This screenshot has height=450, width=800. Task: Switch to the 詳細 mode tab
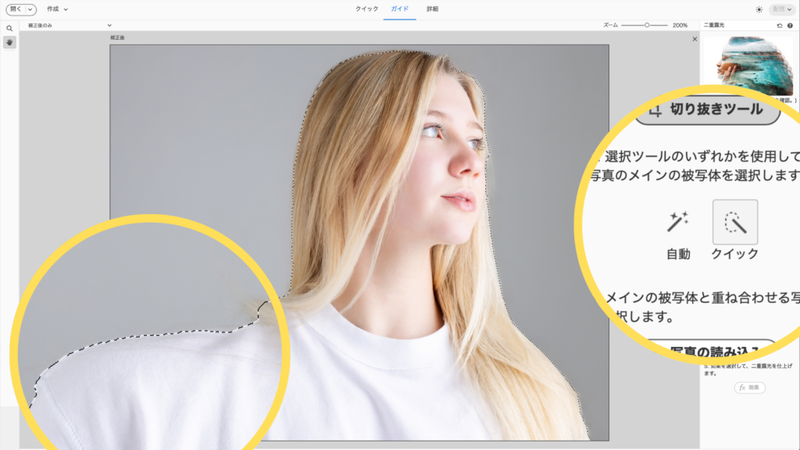432,9
